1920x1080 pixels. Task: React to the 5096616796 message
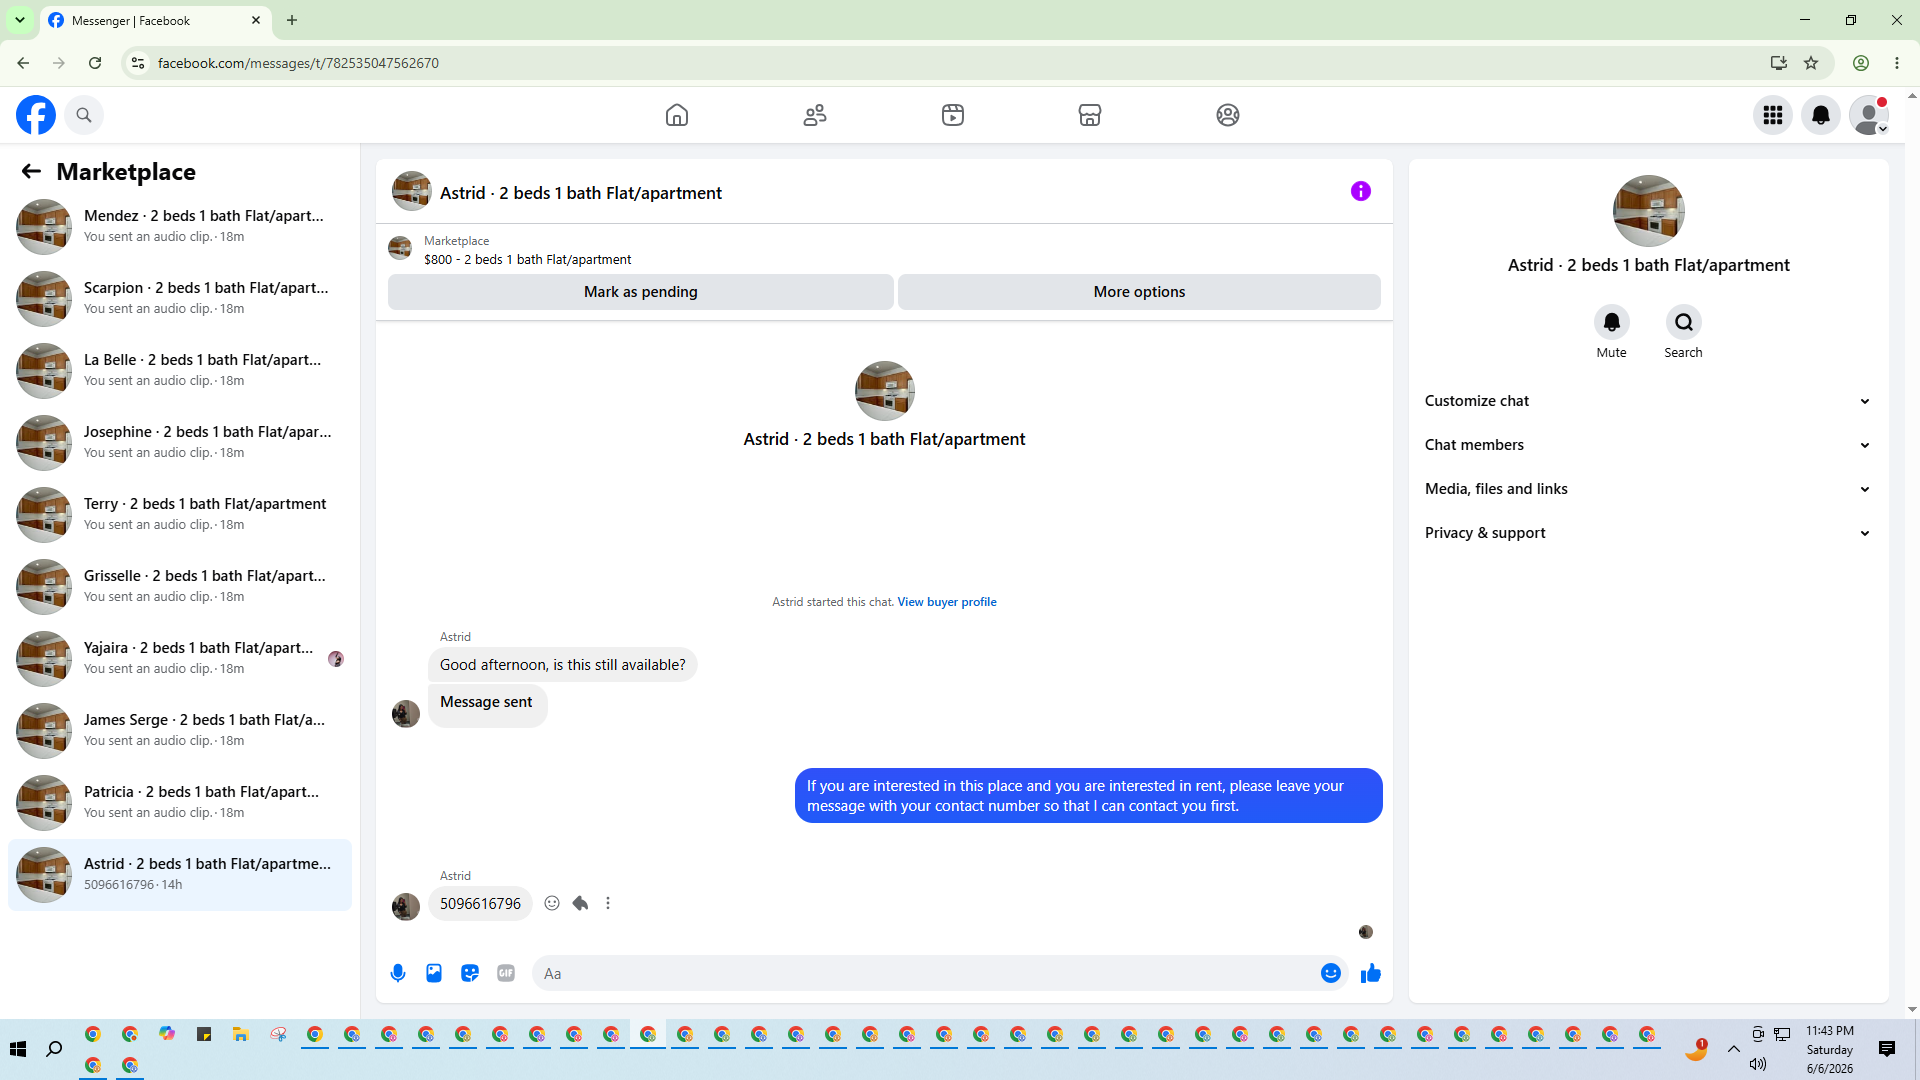[552, 903]
